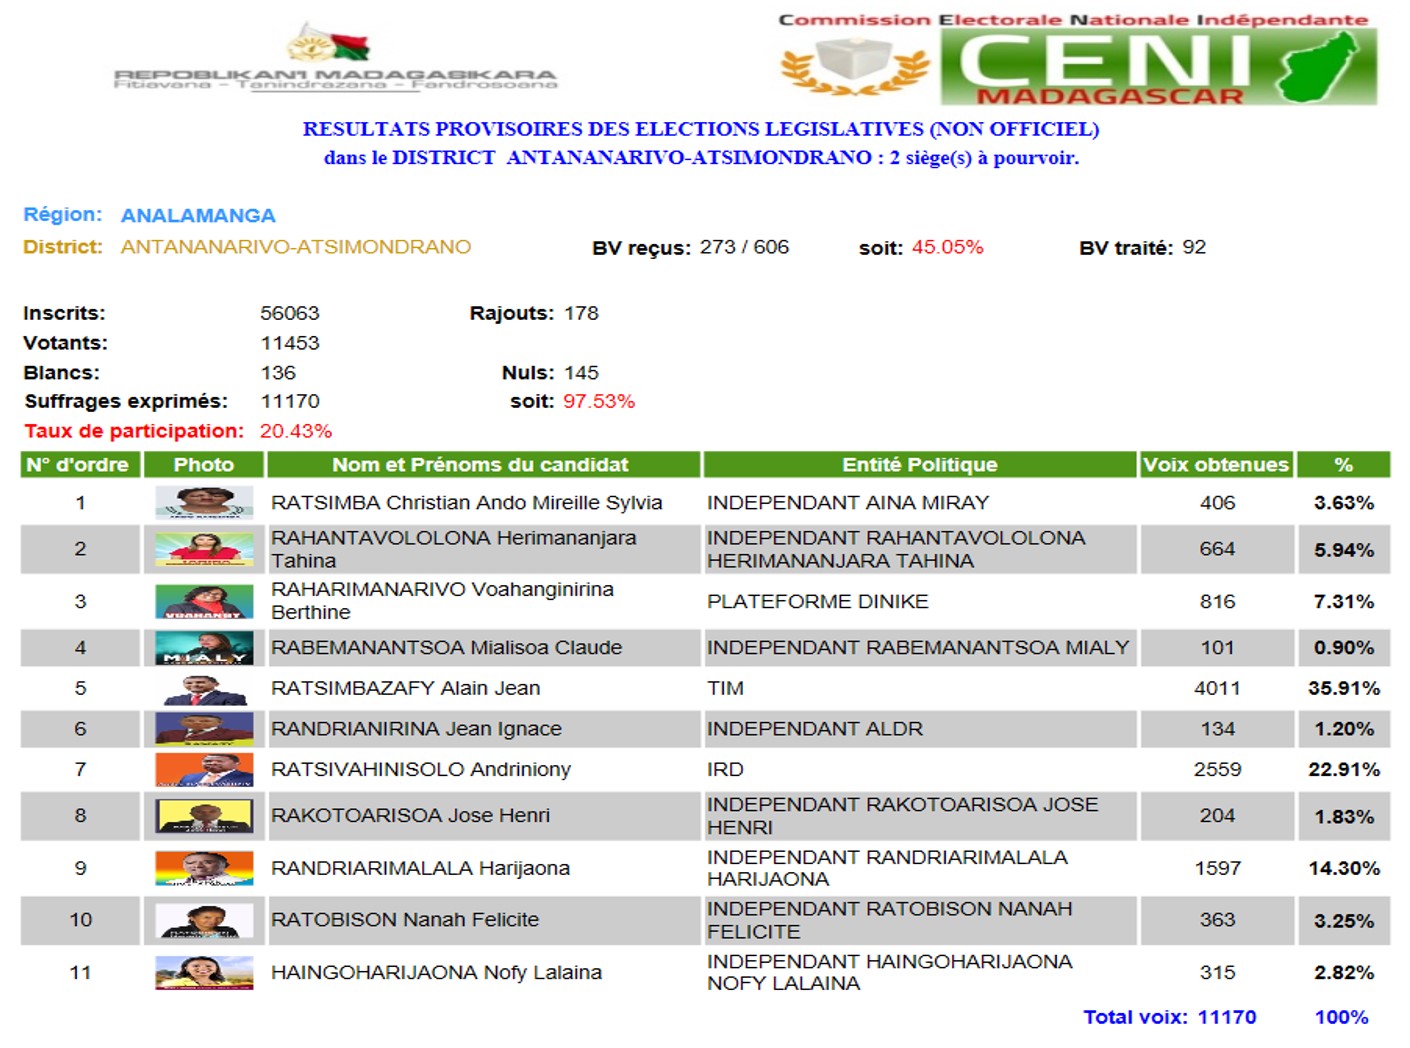Click the Votants value 11453
Screen dimensions: 1410x1048
290,343
